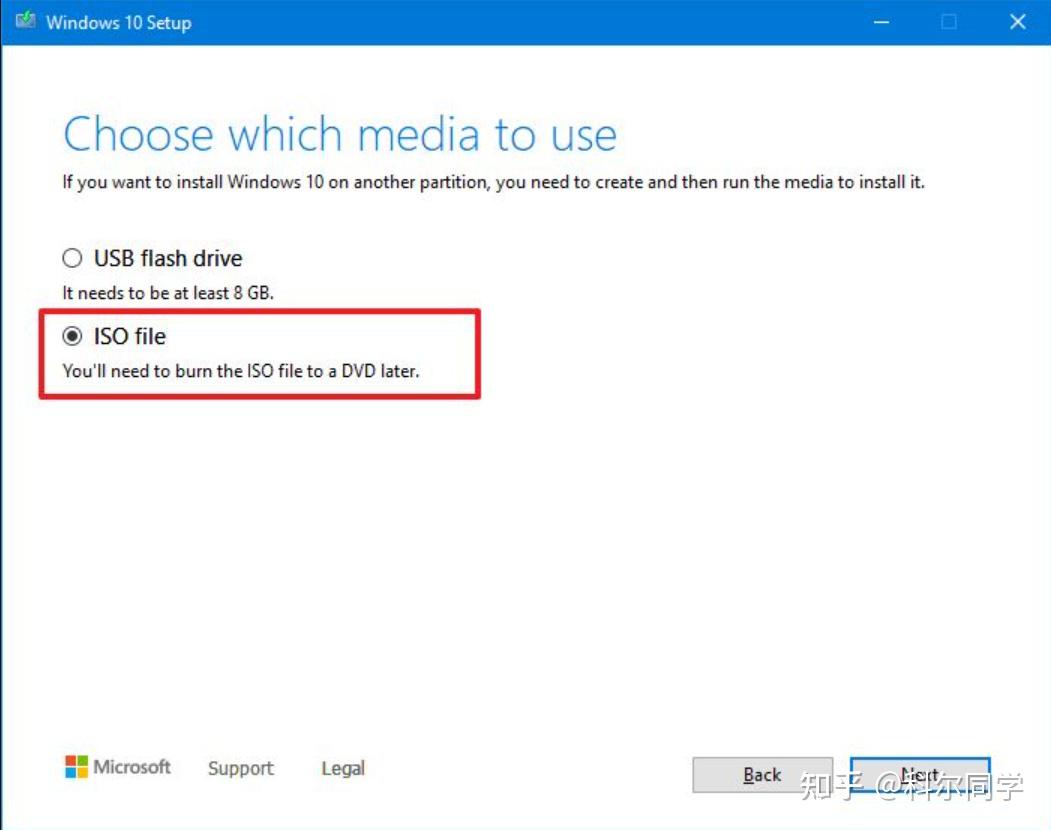Maximize the Windows 10 Setup window
Screen dimensions: 1051x830
tap(948, 21)
